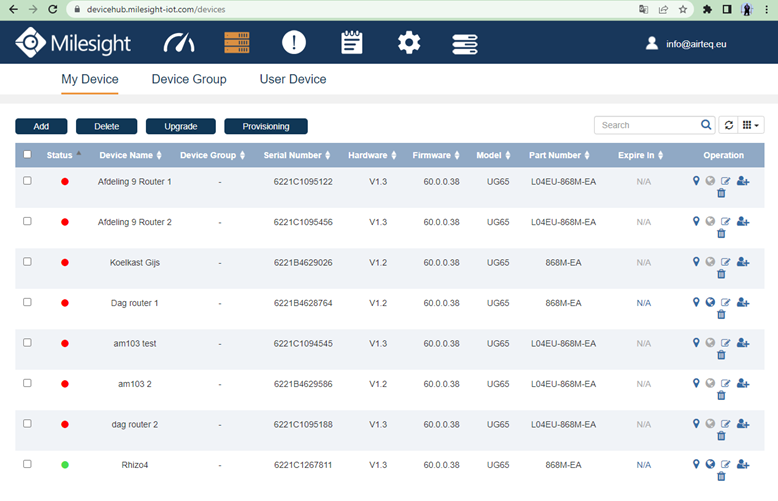The height and width of the screenshot is (501, 778).
Task: Click the Milesight logo
Action: click(x=73, y=43)
